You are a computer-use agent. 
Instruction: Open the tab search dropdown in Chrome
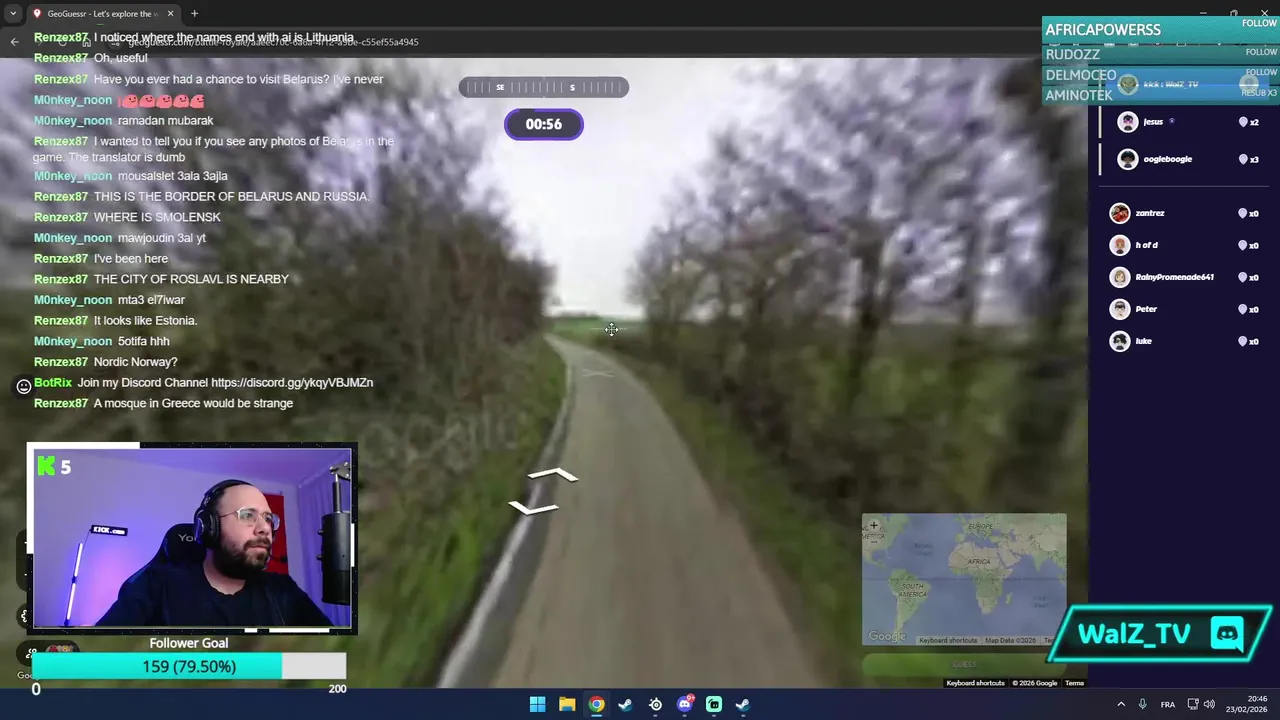coord(12,13)
